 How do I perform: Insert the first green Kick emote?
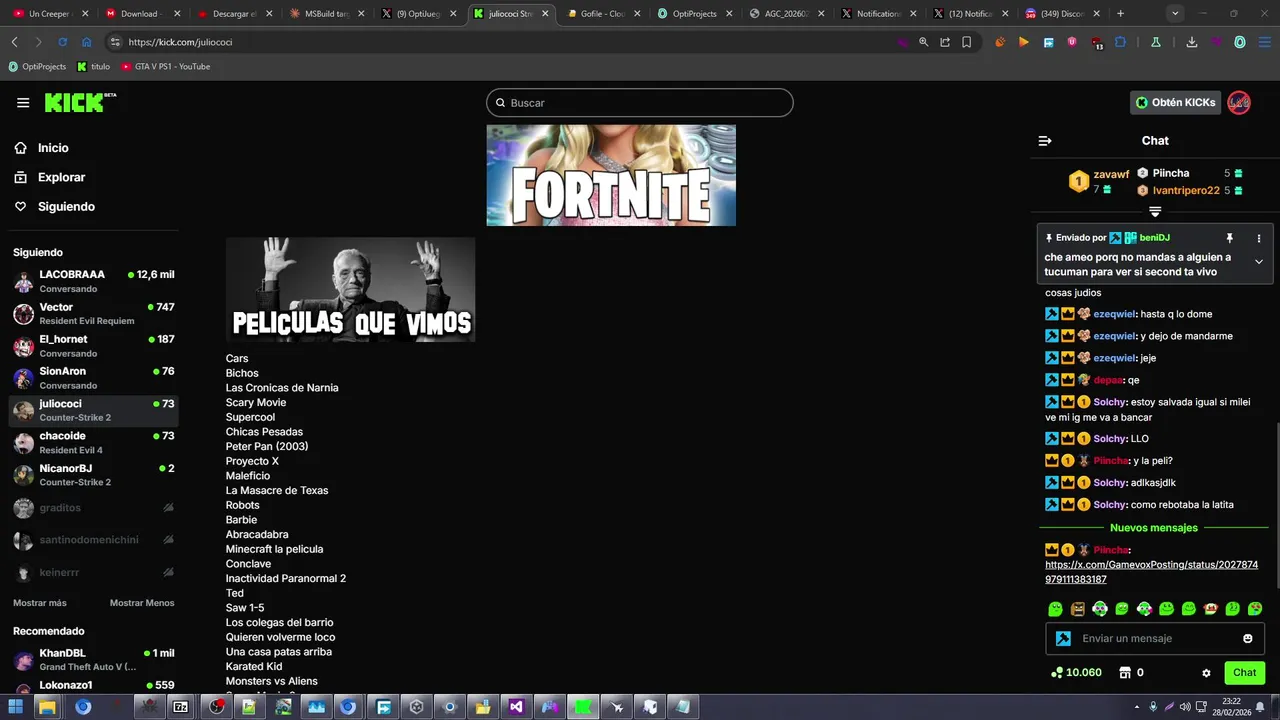point(1055,609)
